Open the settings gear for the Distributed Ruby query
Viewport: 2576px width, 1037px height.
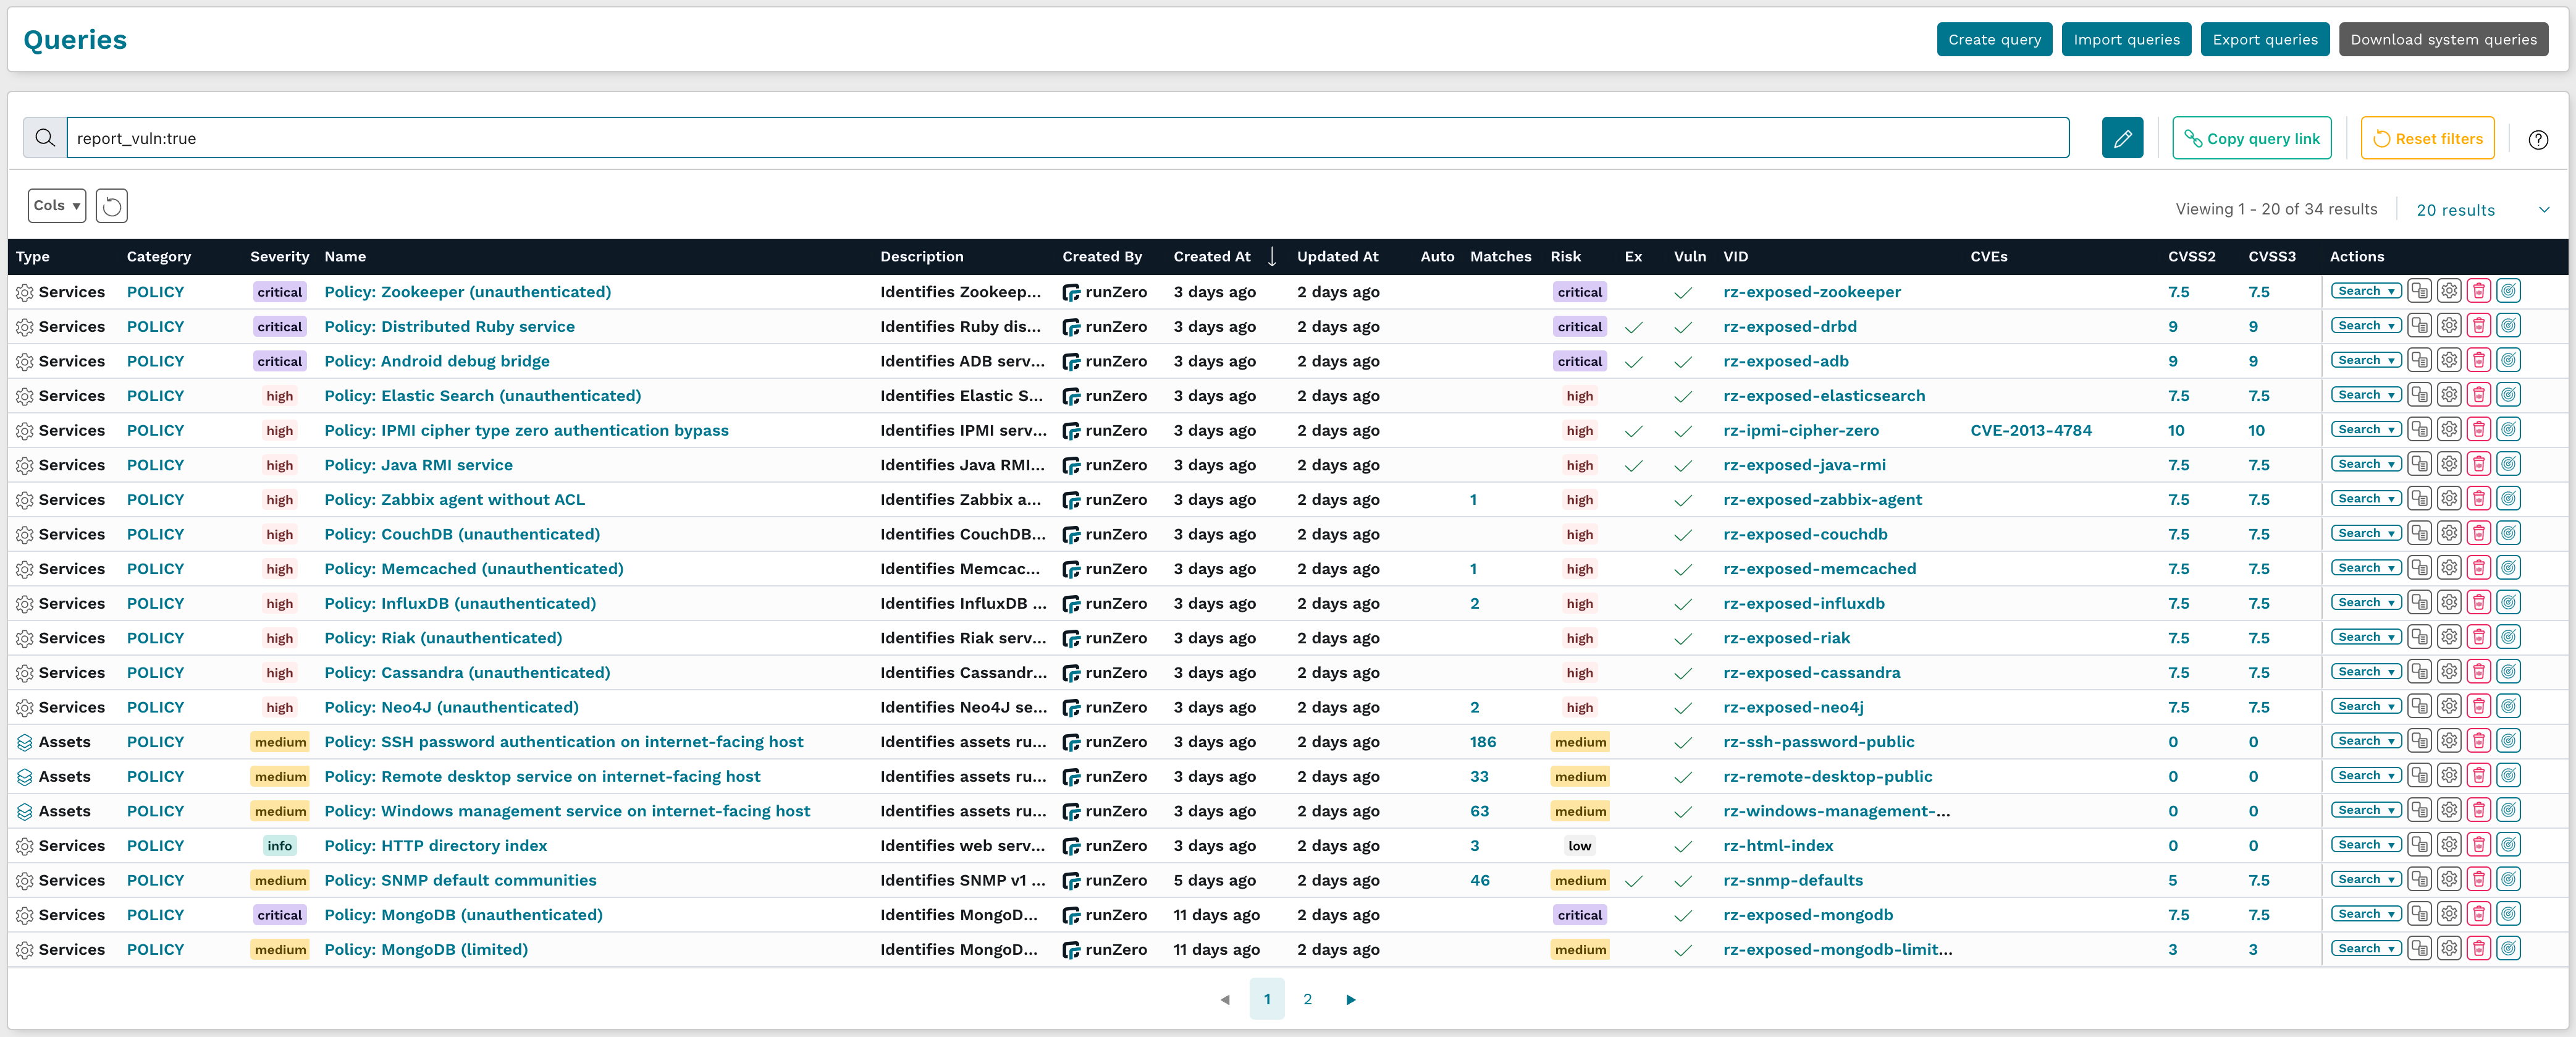(x=2449, y=325)
